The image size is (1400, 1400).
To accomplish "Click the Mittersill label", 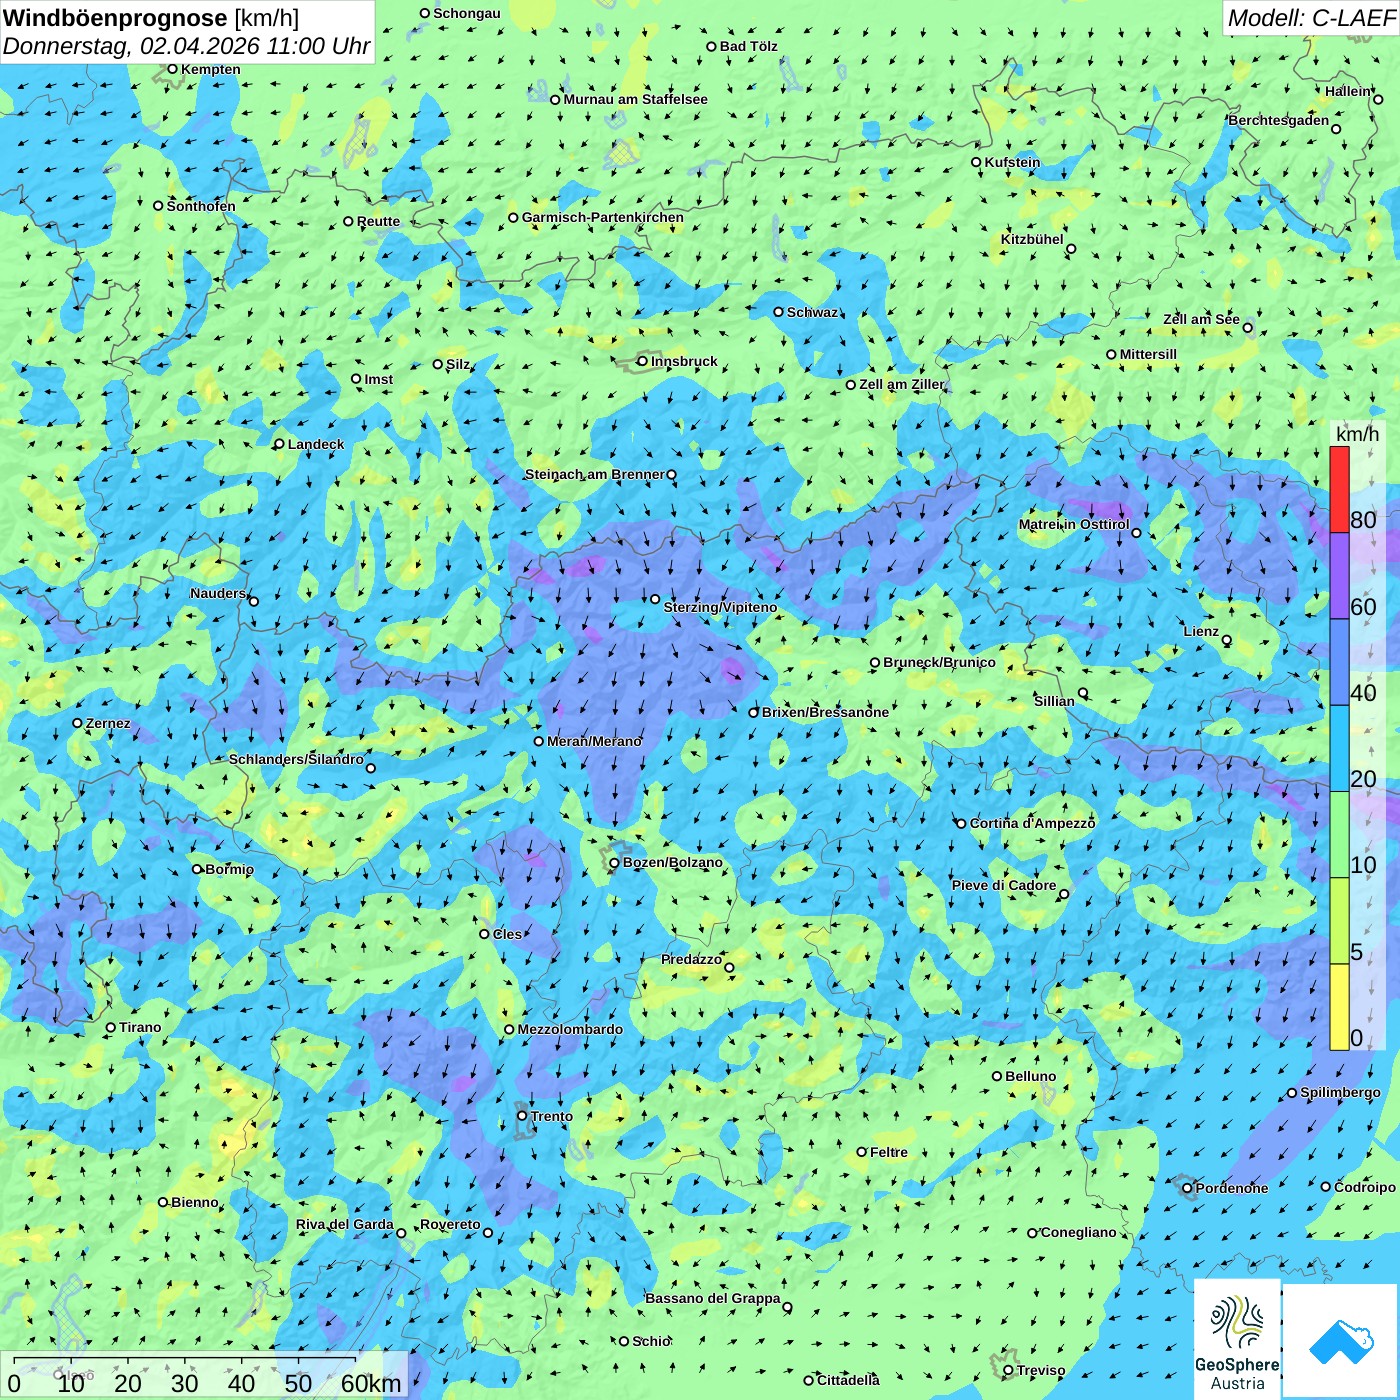I will pos(1148,354).
